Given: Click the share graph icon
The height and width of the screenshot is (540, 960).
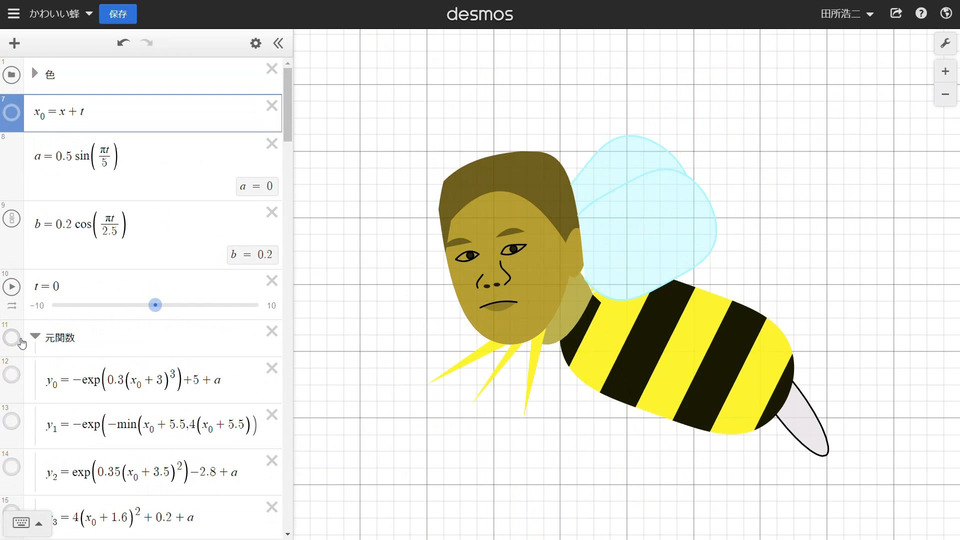Looking at the screenshot, I should coord(896,13).
